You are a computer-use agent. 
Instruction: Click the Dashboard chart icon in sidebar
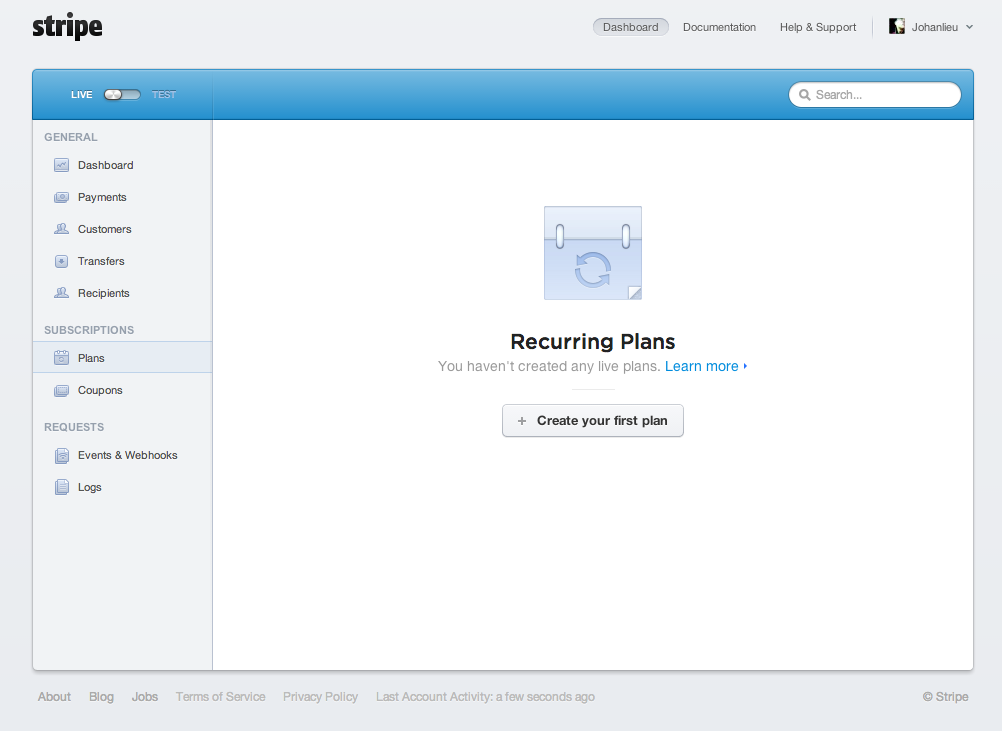coord(61,165)
